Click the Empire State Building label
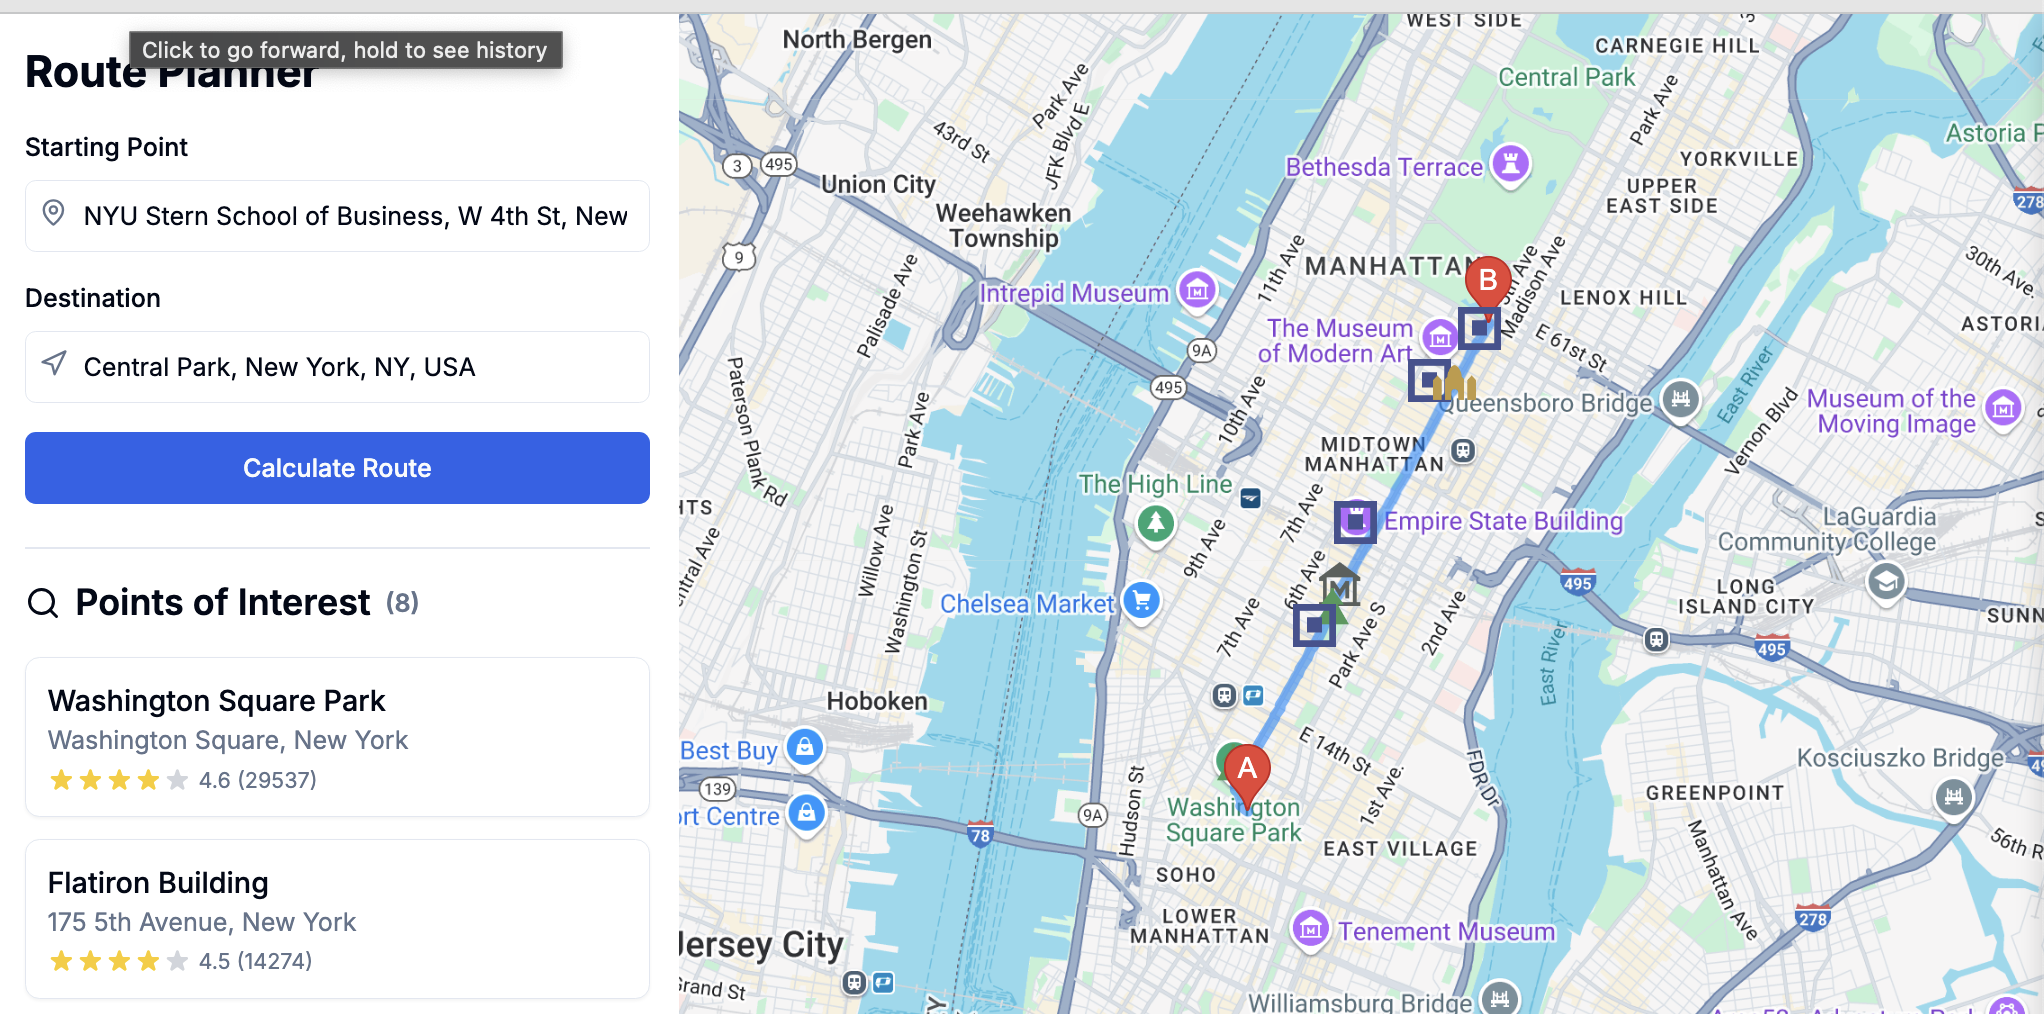Screen dimensions: 2044x1014 [1503, 521]
